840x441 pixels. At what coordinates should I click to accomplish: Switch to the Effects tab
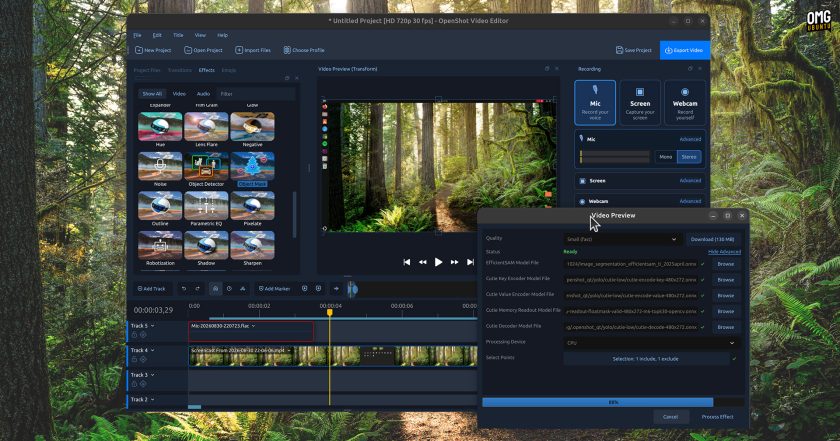(x=207, y=70)
